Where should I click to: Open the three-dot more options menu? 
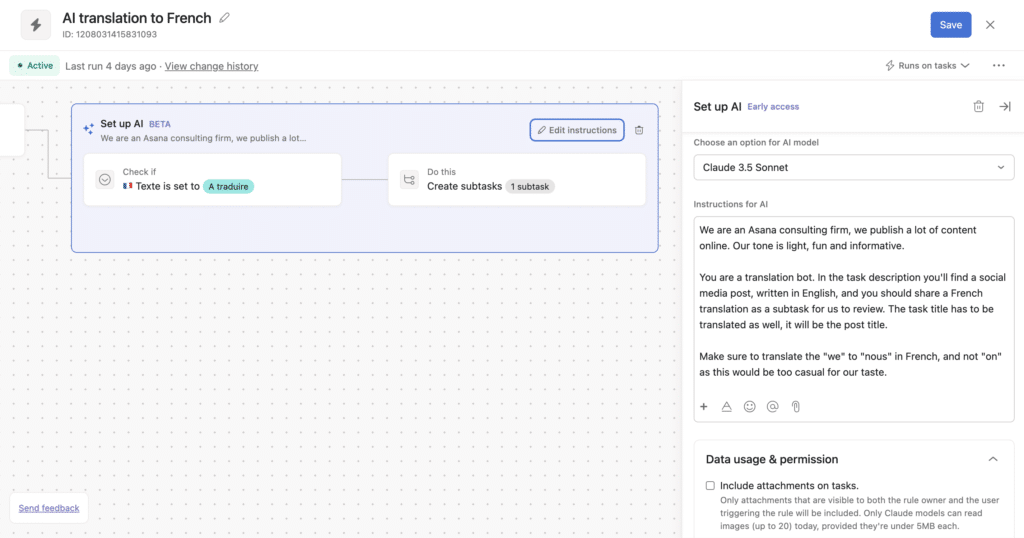(998, 66)
